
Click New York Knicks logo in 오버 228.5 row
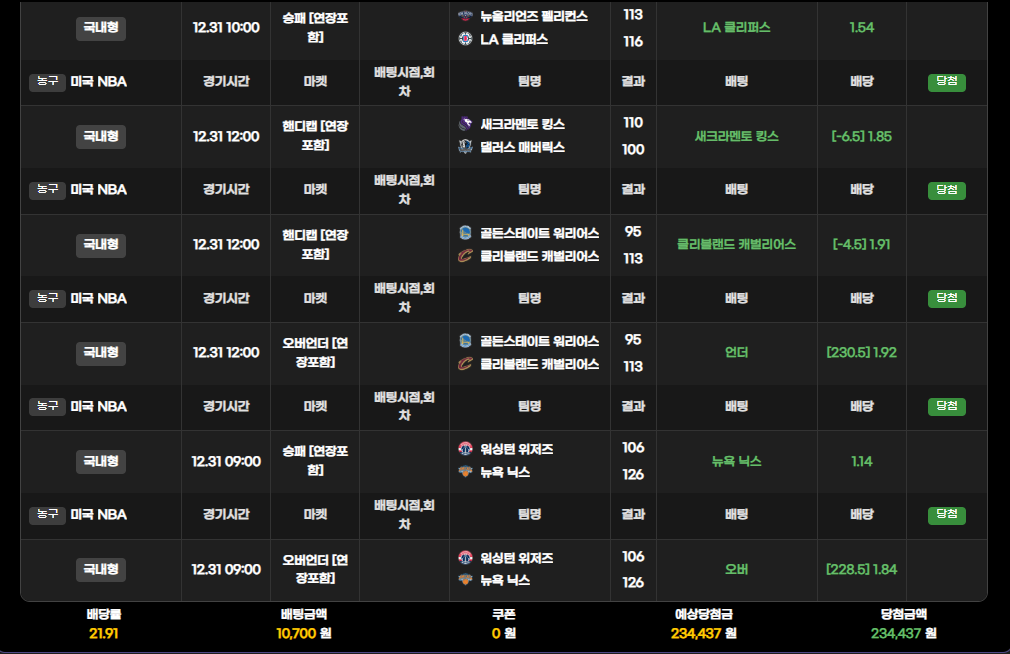click(465, 580)
